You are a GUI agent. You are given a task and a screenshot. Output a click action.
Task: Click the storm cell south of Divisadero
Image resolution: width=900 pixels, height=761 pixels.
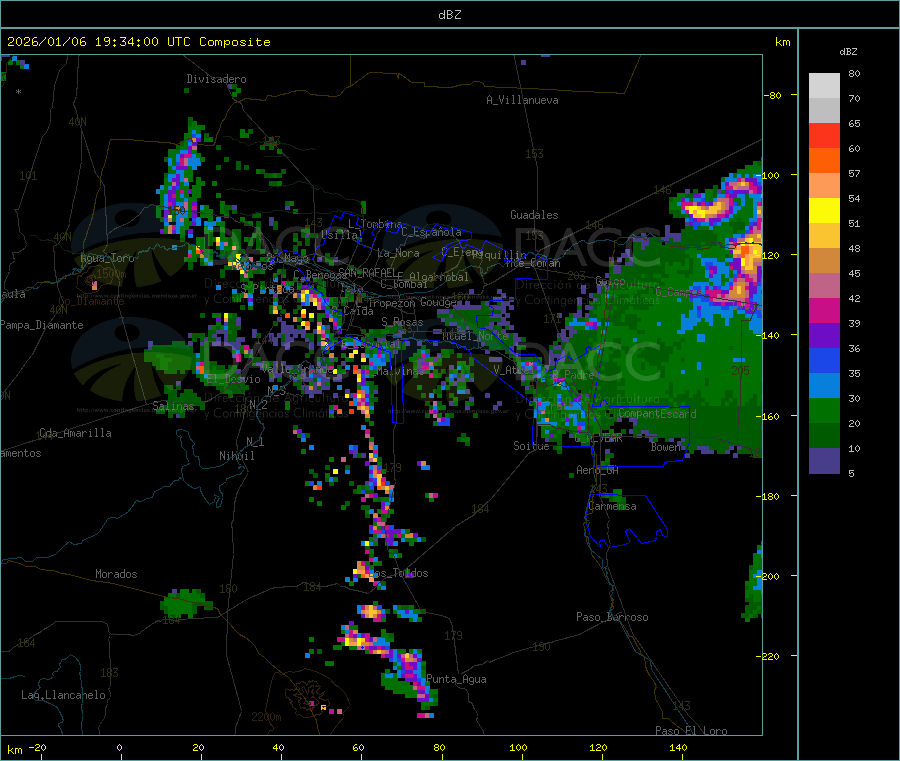click(x=180, y=178)
